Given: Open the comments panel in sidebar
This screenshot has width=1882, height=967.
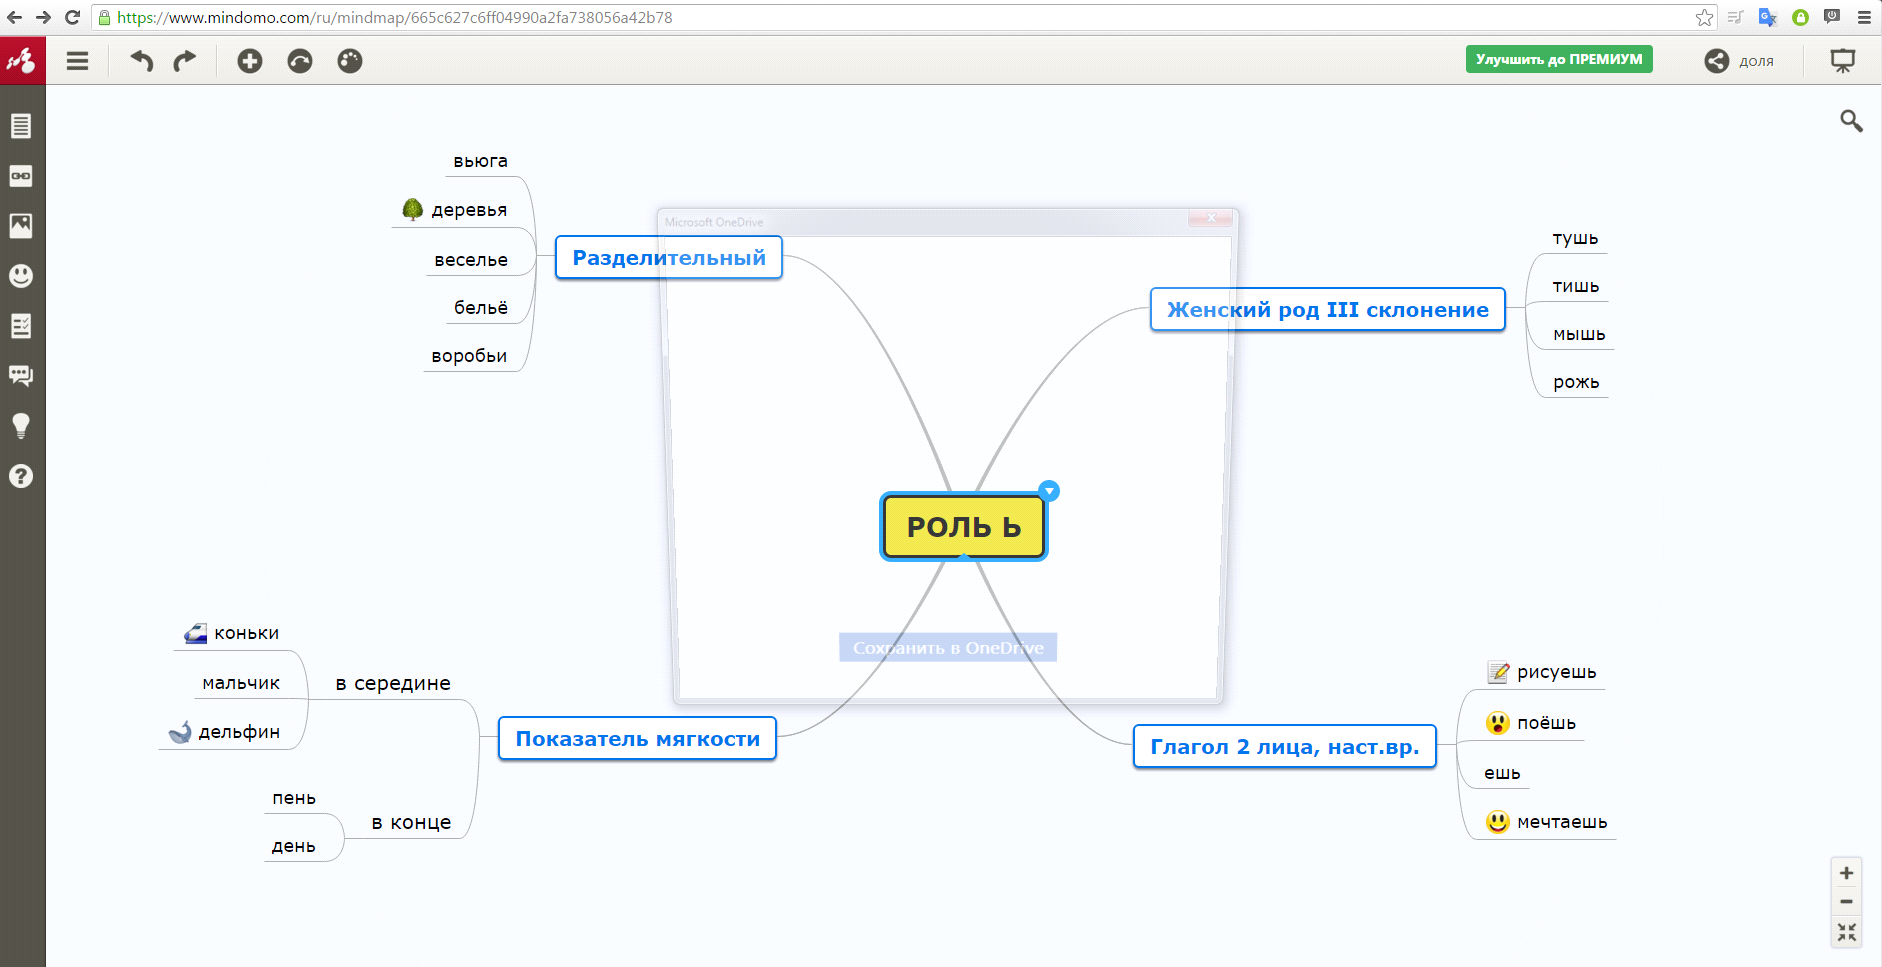Looking at the screenshot, I should (x=21, y=376).
